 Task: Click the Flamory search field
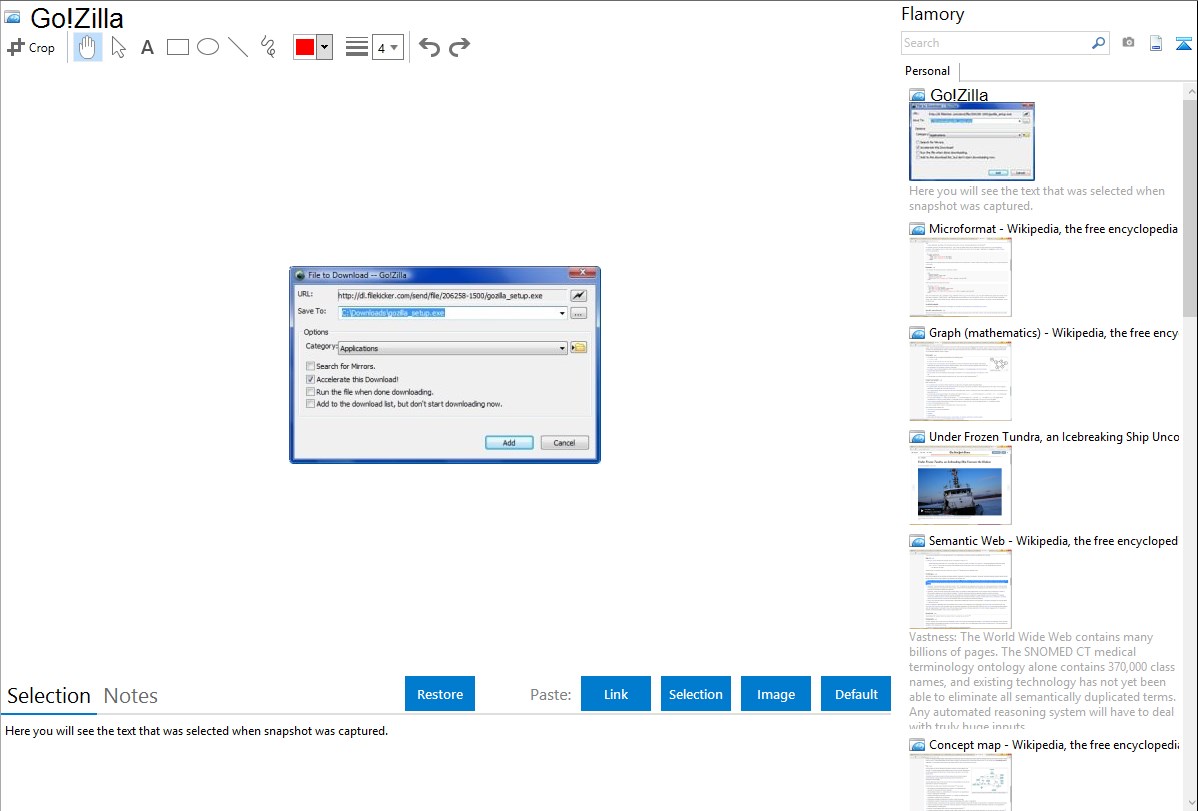[996, 43]
